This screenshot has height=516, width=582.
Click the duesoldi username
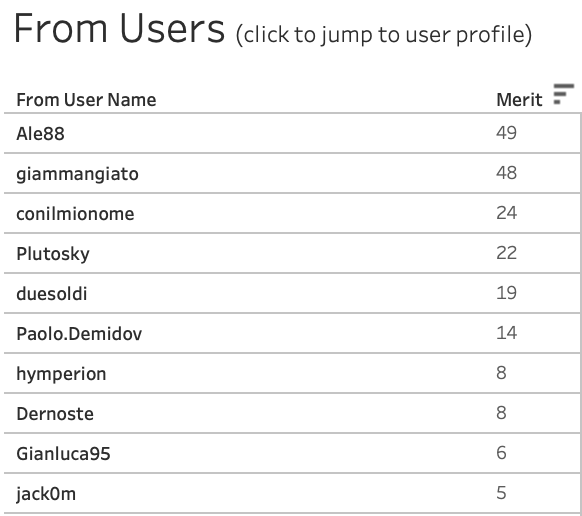(52, 294)
